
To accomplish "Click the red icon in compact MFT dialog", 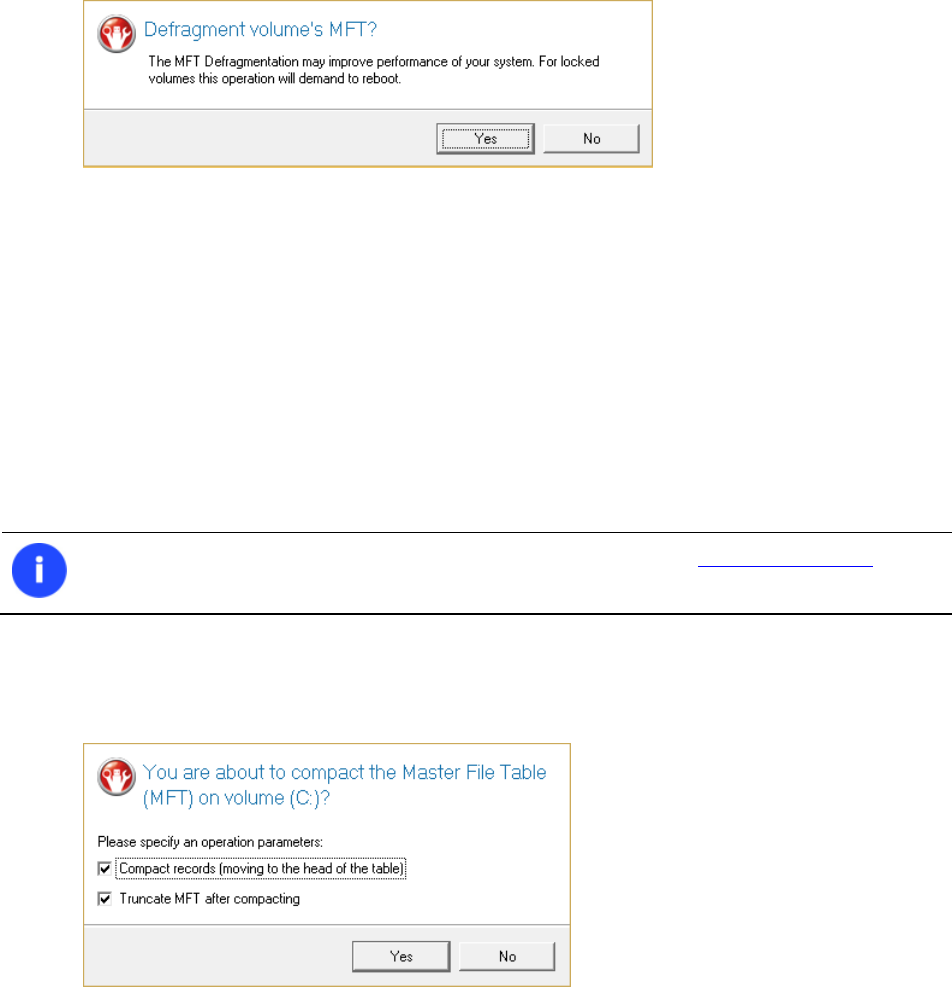I will 116,776.
